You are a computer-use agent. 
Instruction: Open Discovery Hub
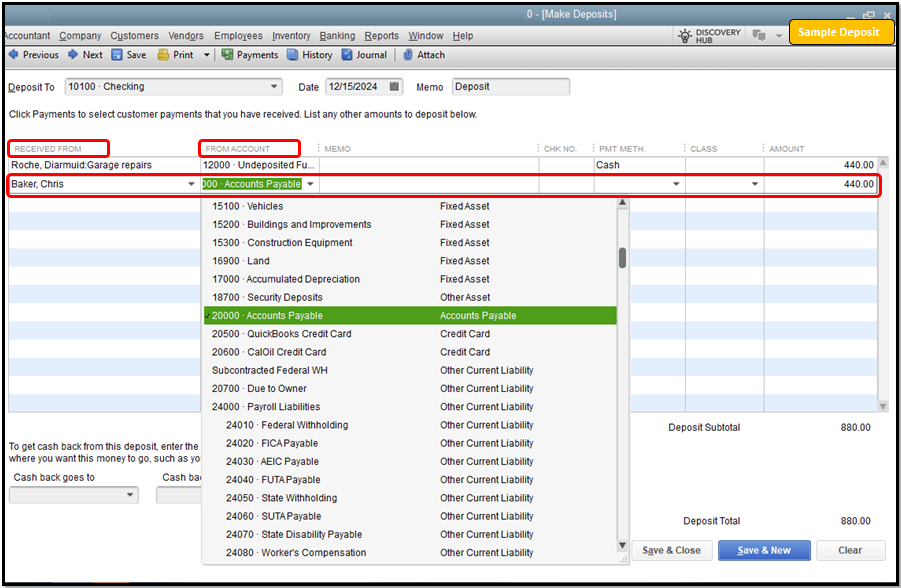(x=709, y=33)
